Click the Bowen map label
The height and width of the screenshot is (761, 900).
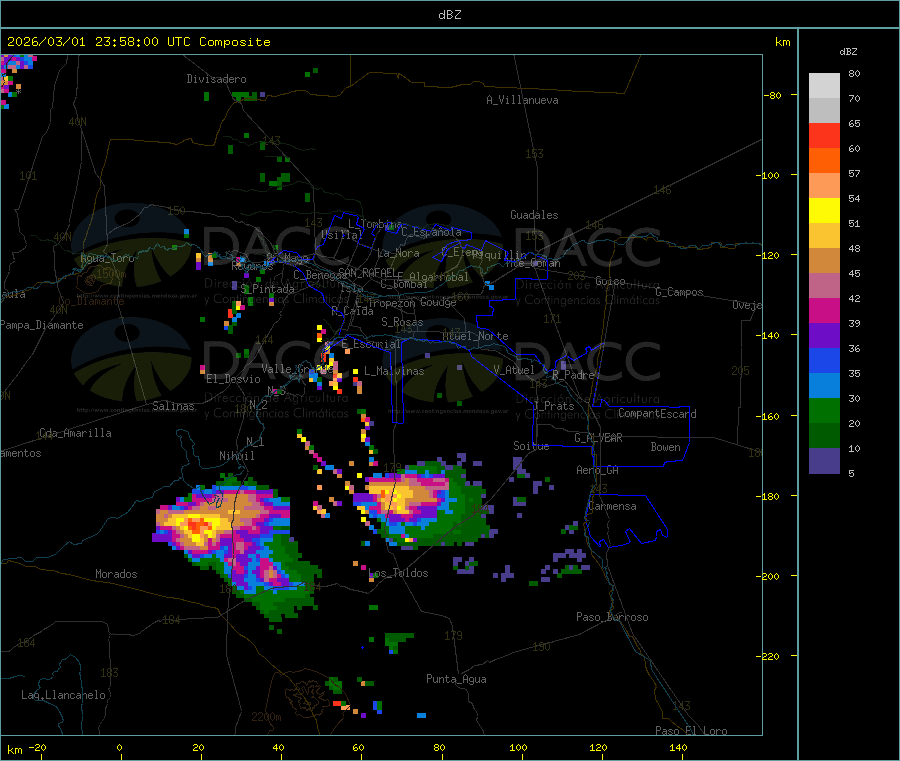(666, 447)
